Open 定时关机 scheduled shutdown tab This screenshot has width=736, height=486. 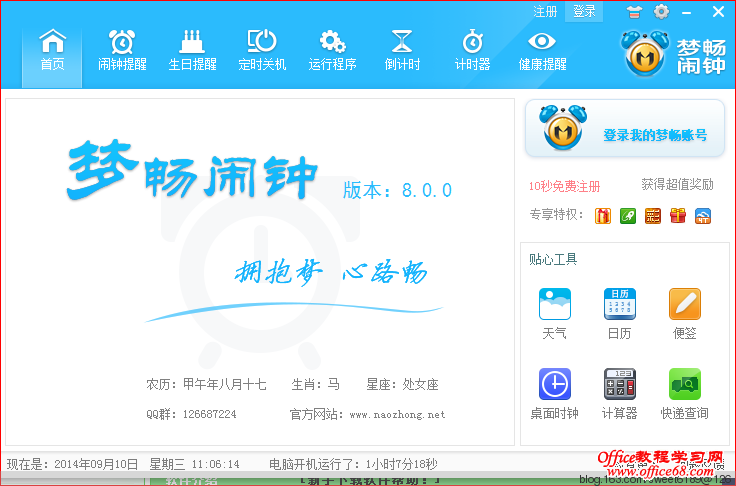coord(262,51)
